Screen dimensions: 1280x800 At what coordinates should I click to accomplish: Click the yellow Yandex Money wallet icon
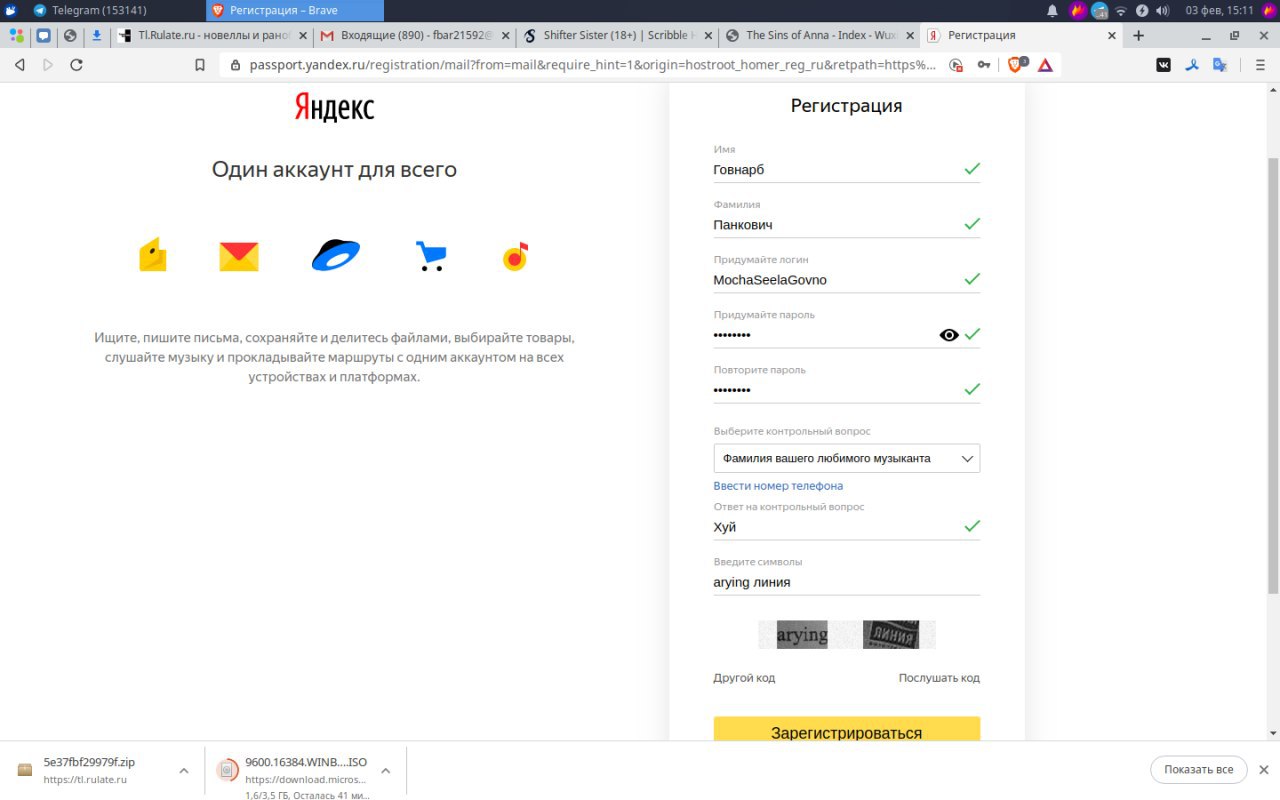(152, 256)
